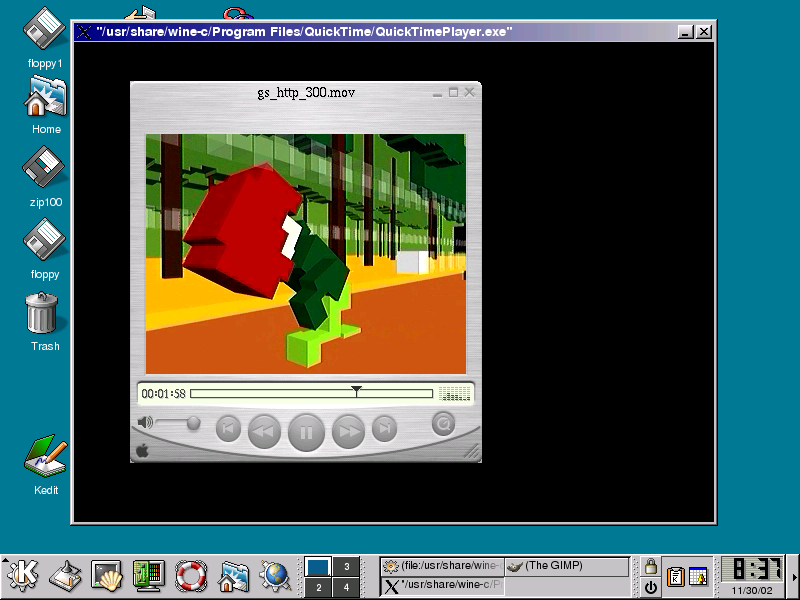Open the Trash on the desktop

click(x=45, y=321)
